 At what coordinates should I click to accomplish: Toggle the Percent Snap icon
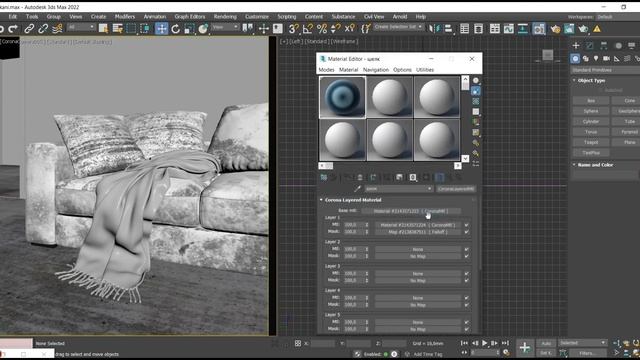(322, 29)
